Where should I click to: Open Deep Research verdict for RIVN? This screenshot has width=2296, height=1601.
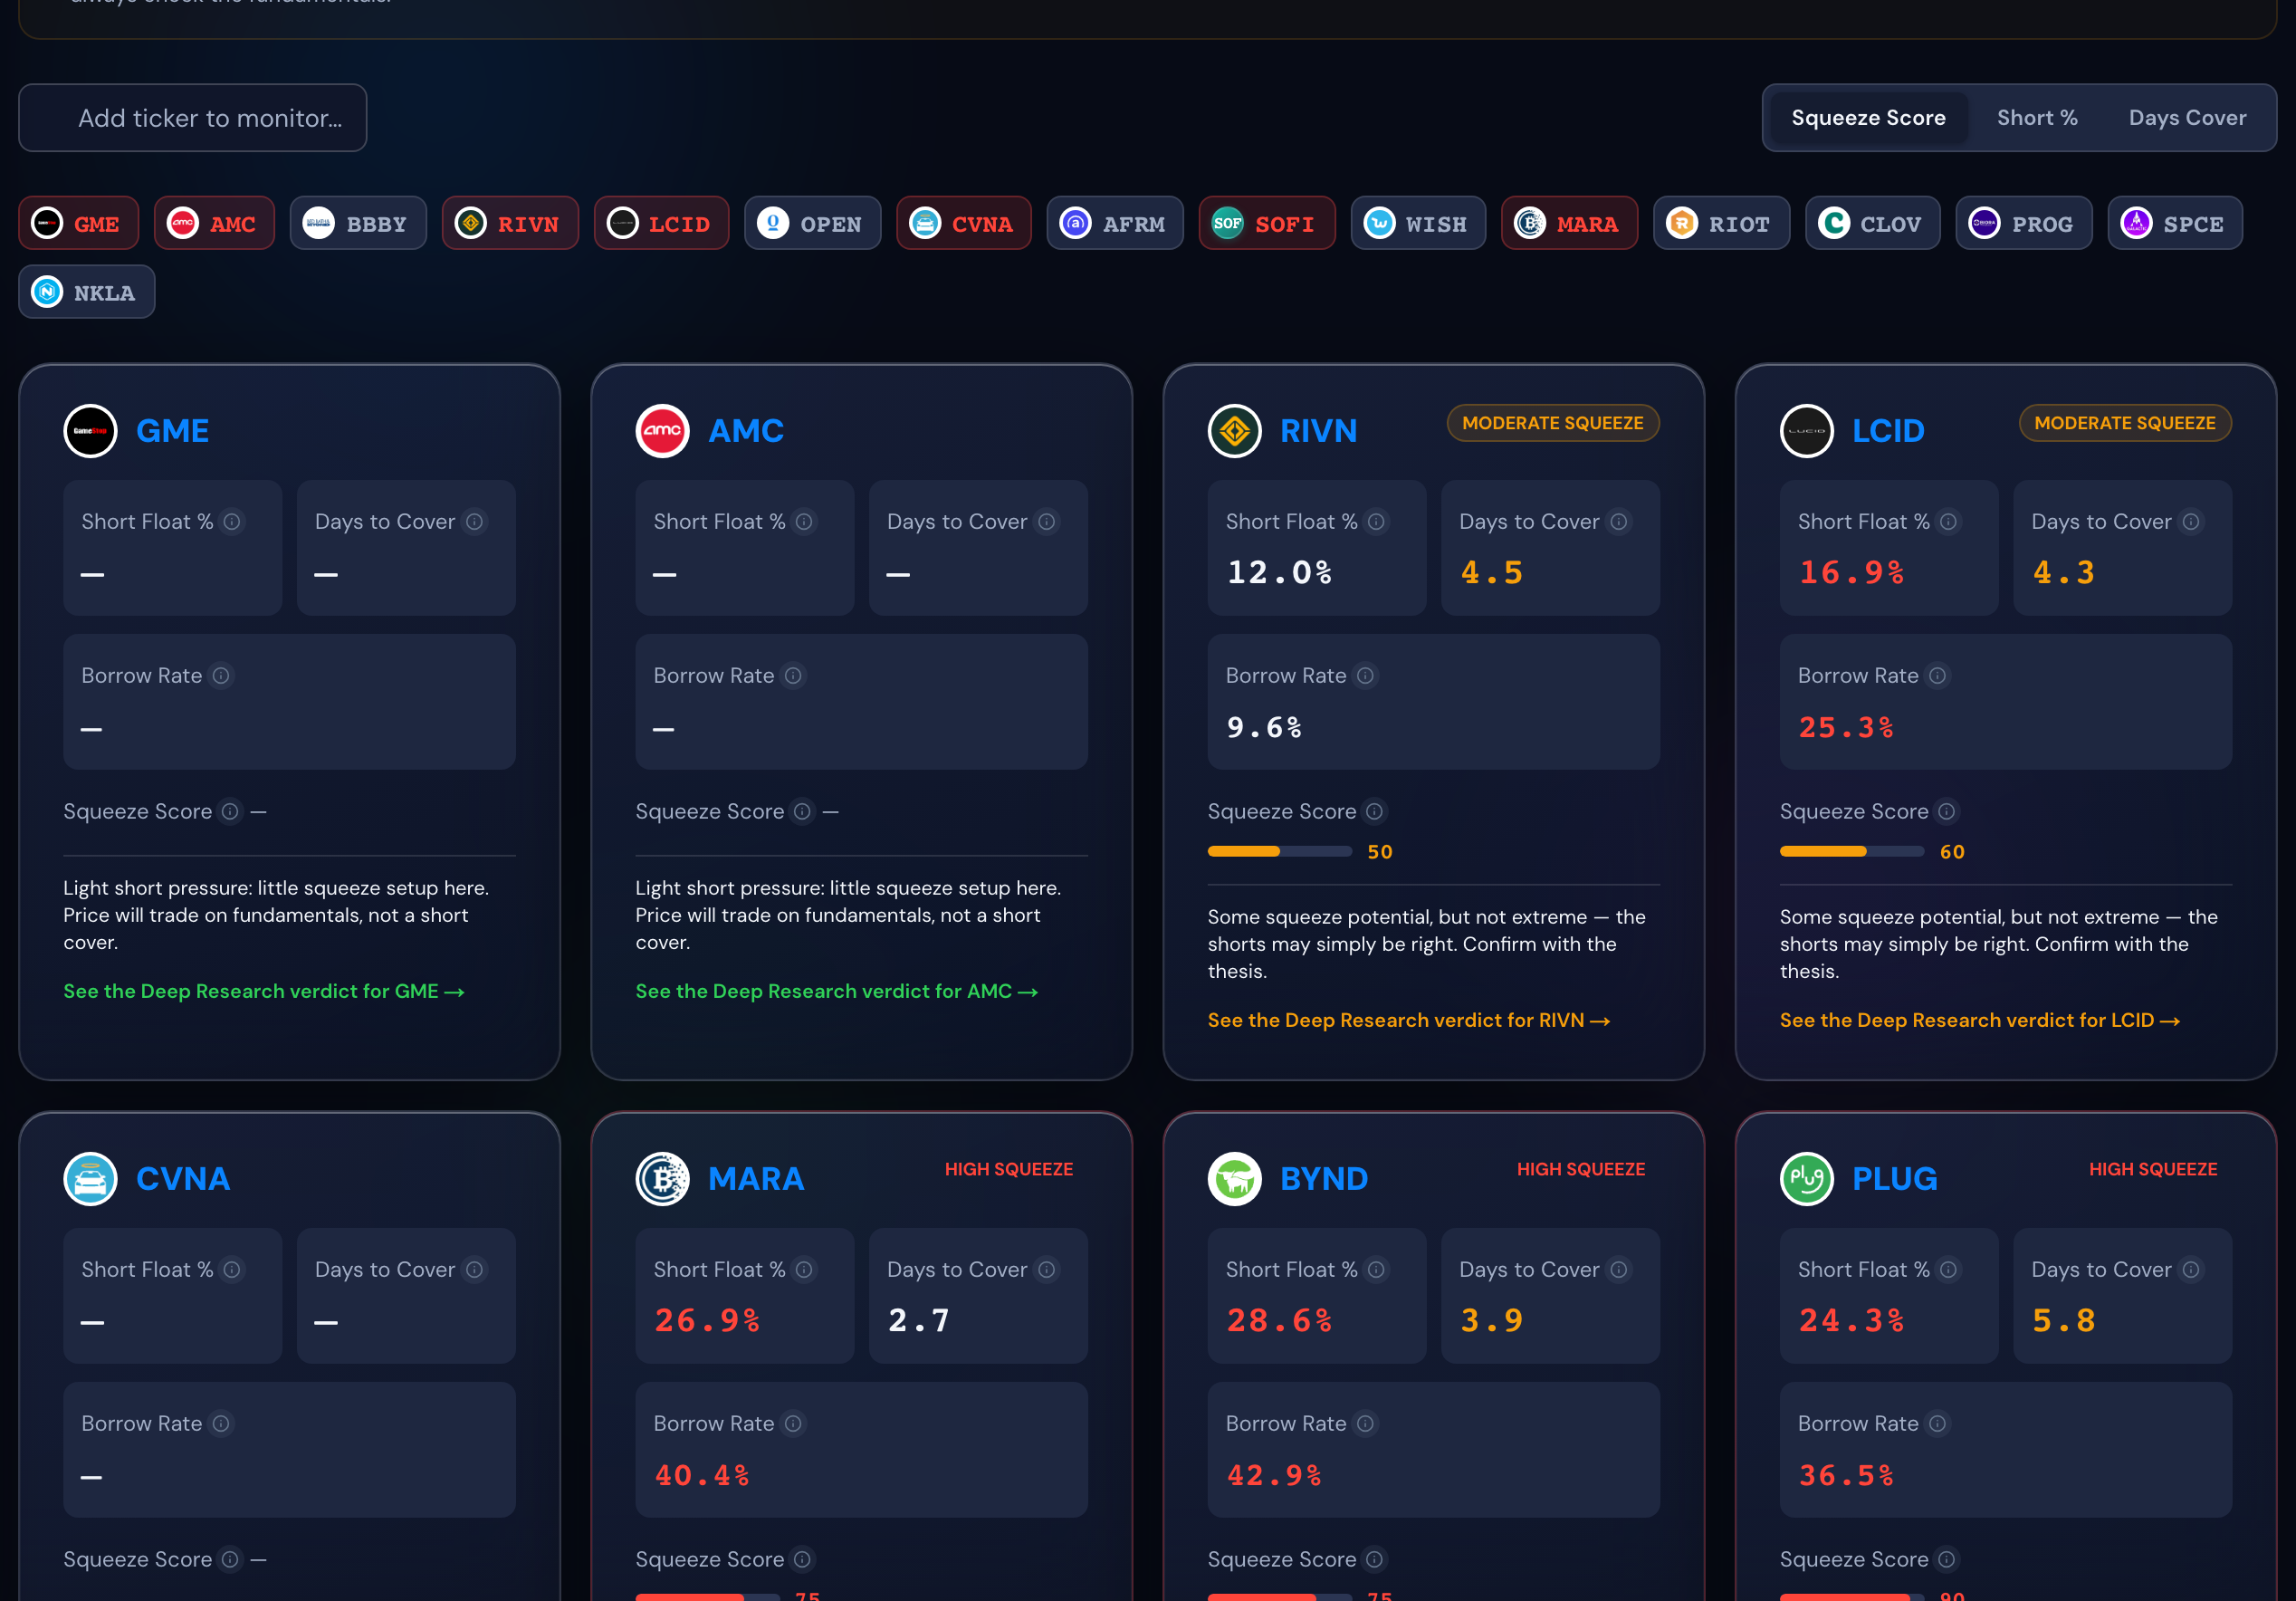coord(1409,1021)
